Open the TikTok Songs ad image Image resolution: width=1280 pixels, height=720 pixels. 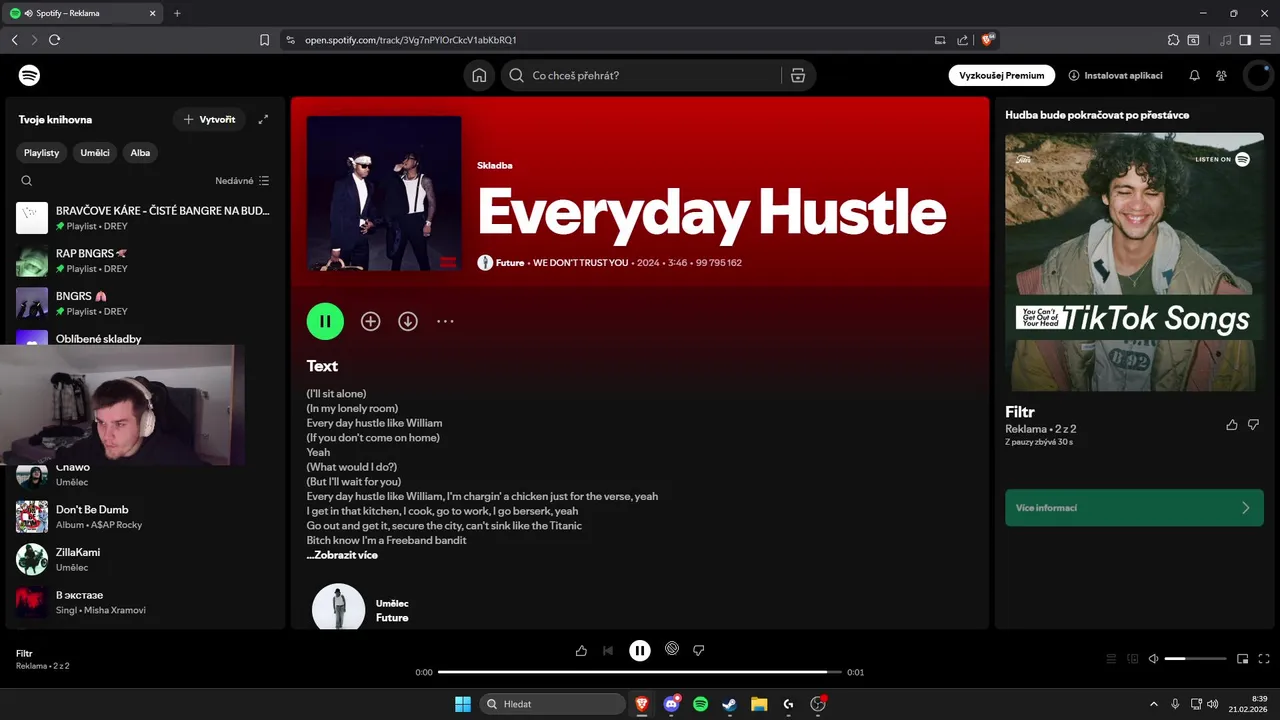click(x=1134, y=262)
